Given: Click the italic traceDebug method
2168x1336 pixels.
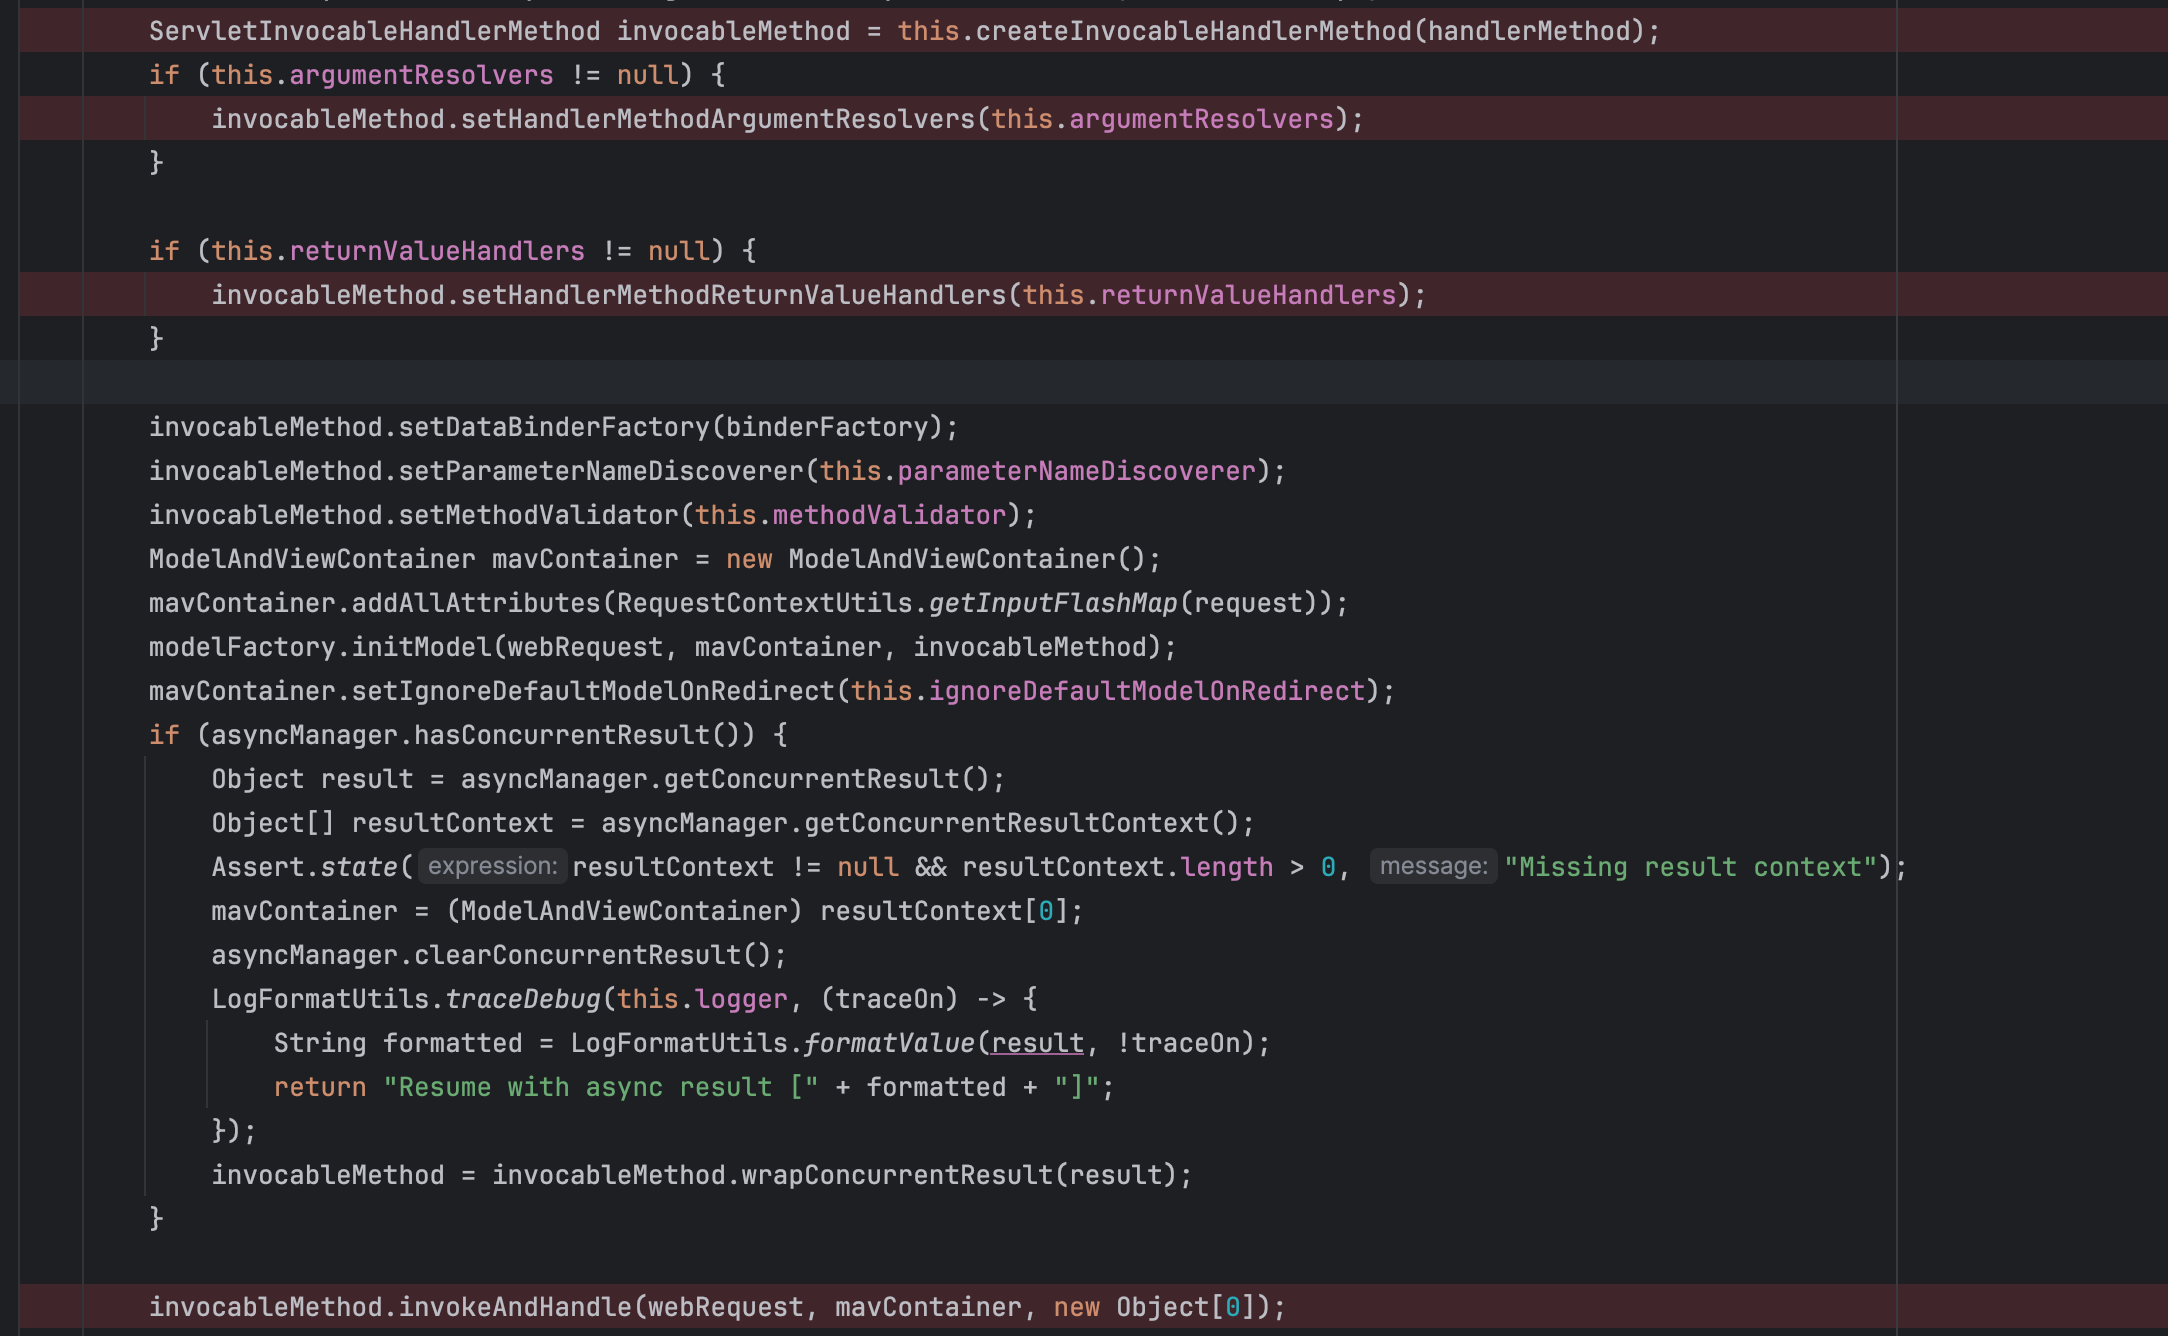Looking at the screenshot, I should pos(522,999).
